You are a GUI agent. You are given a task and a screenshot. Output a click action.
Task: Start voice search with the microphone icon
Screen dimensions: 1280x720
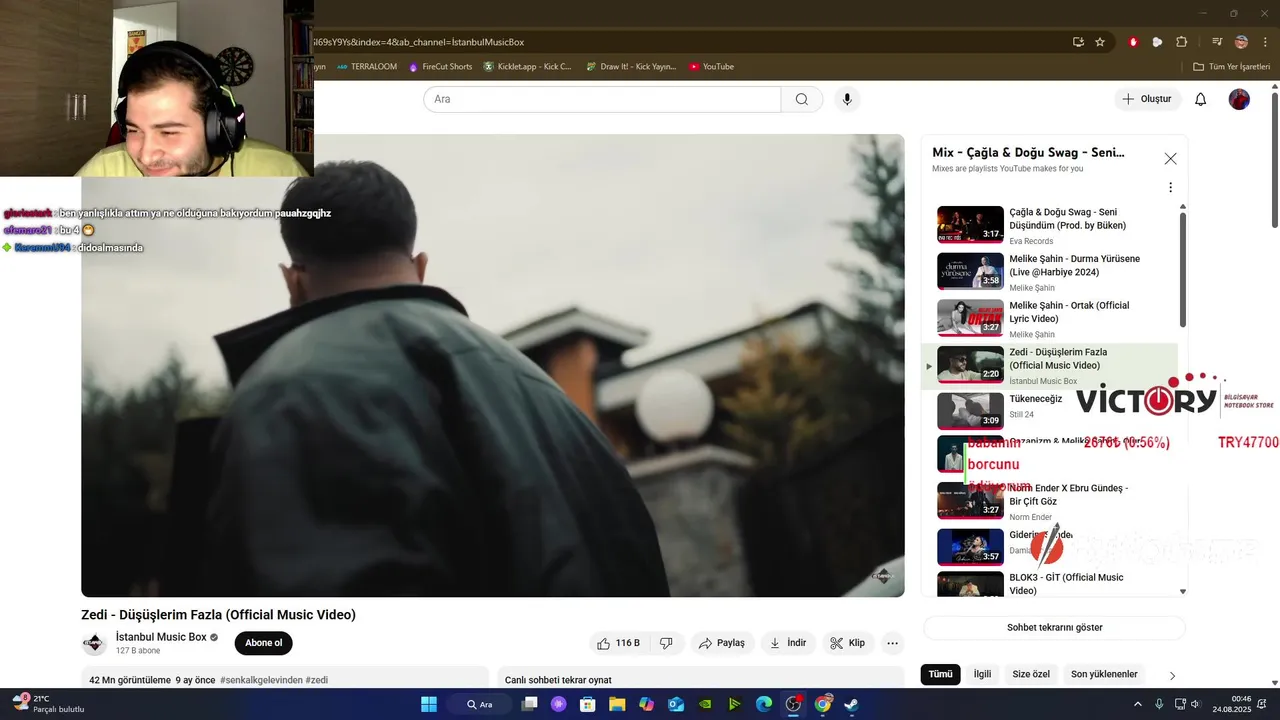pos(847,99)
